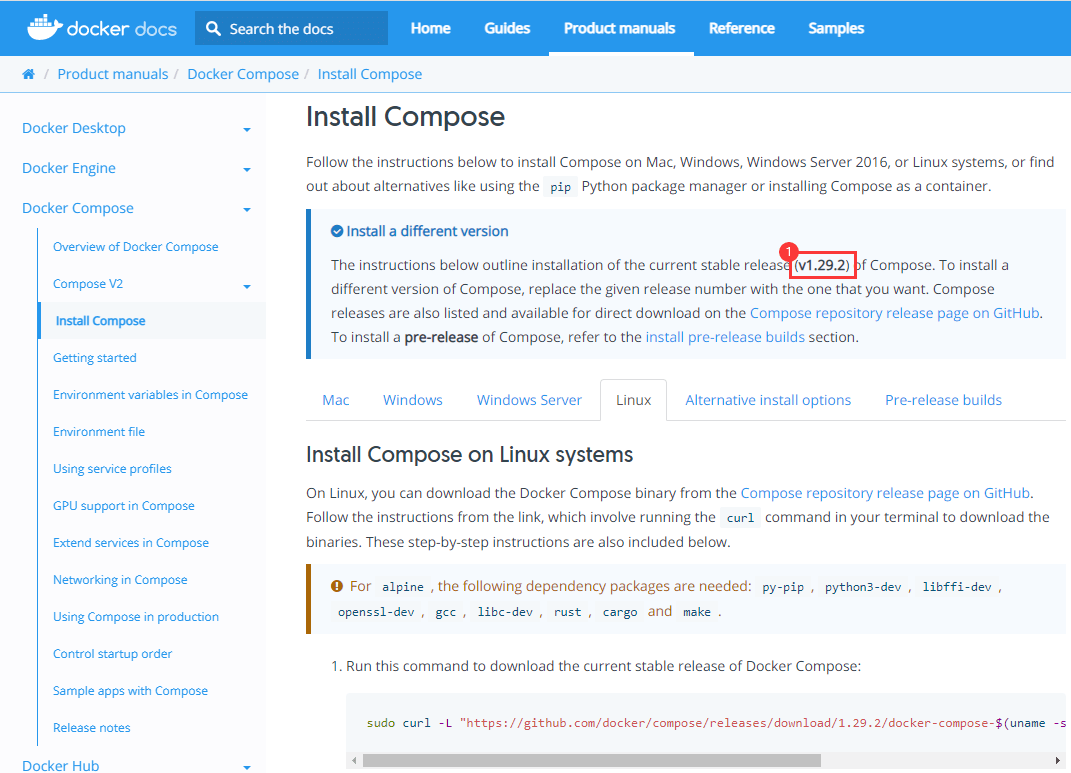
Task: Open Overview of Docker Compose page
Action: (x=136, y=247)
